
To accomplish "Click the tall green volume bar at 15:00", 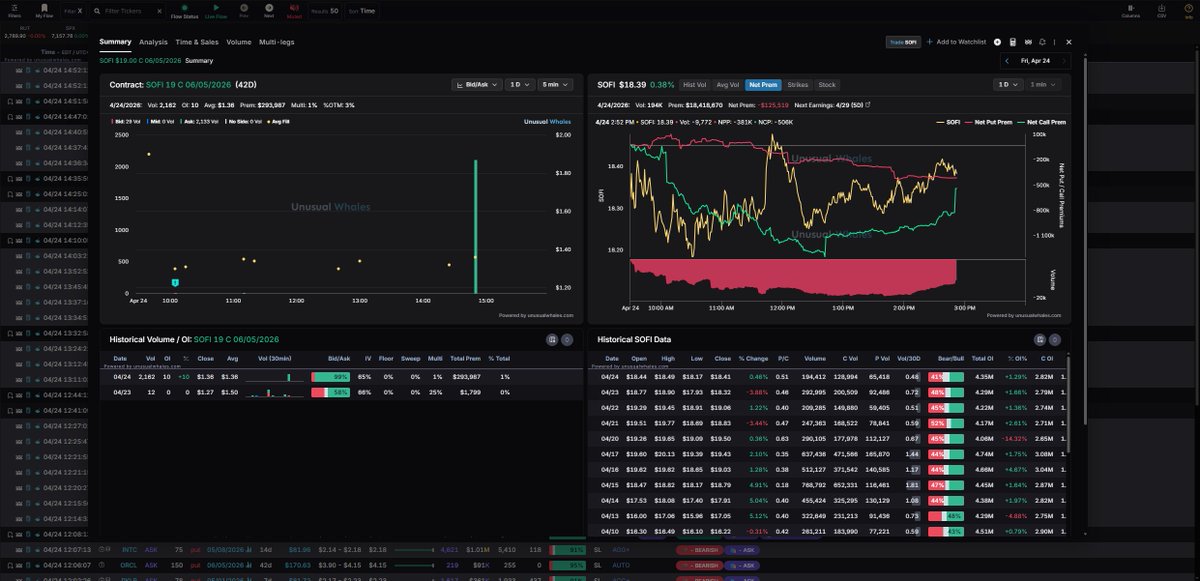I will [x=475, y=226].
